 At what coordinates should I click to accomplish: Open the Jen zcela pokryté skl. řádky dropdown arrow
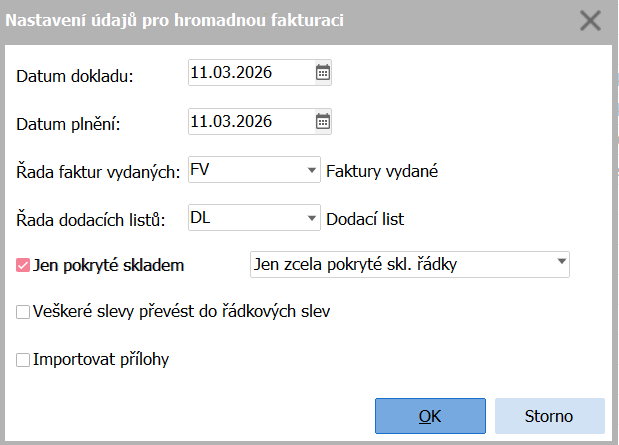point(558,265)
